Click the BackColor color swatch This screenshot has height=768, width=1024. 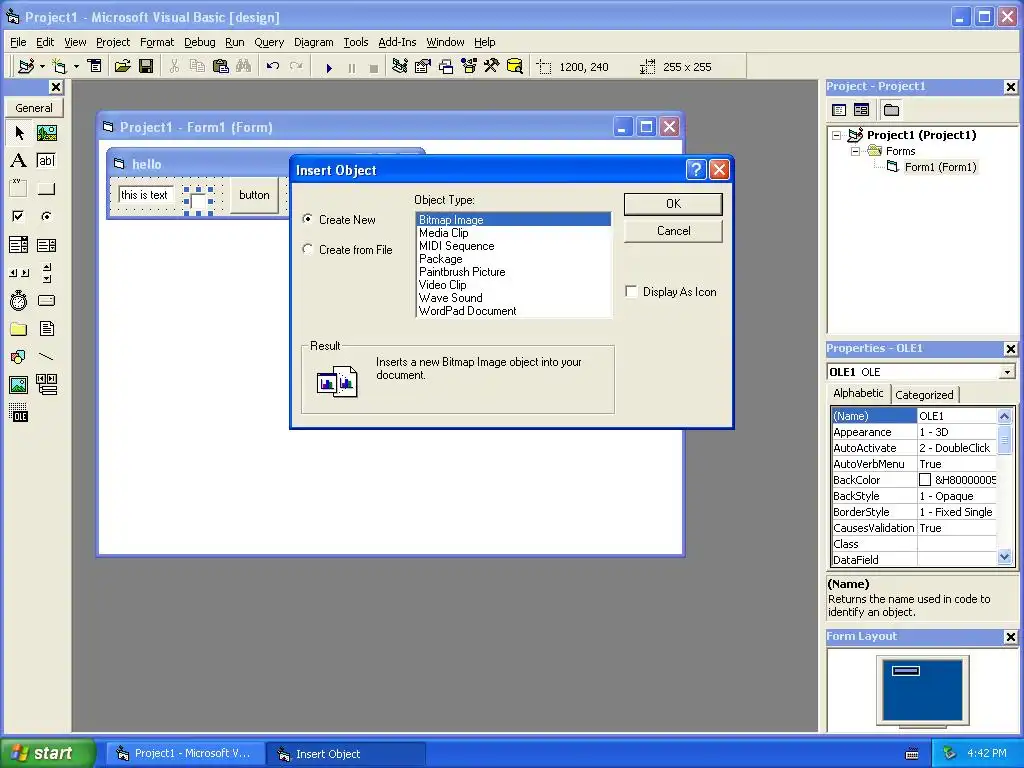pos(925,480)
